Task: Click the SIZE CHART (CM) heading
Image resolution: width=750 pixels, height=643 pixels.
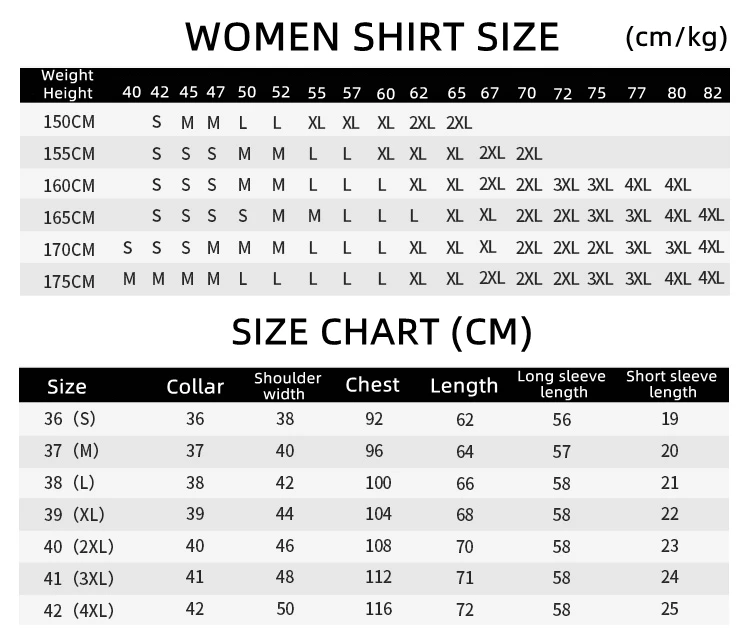Action: (x=382, y=332)
